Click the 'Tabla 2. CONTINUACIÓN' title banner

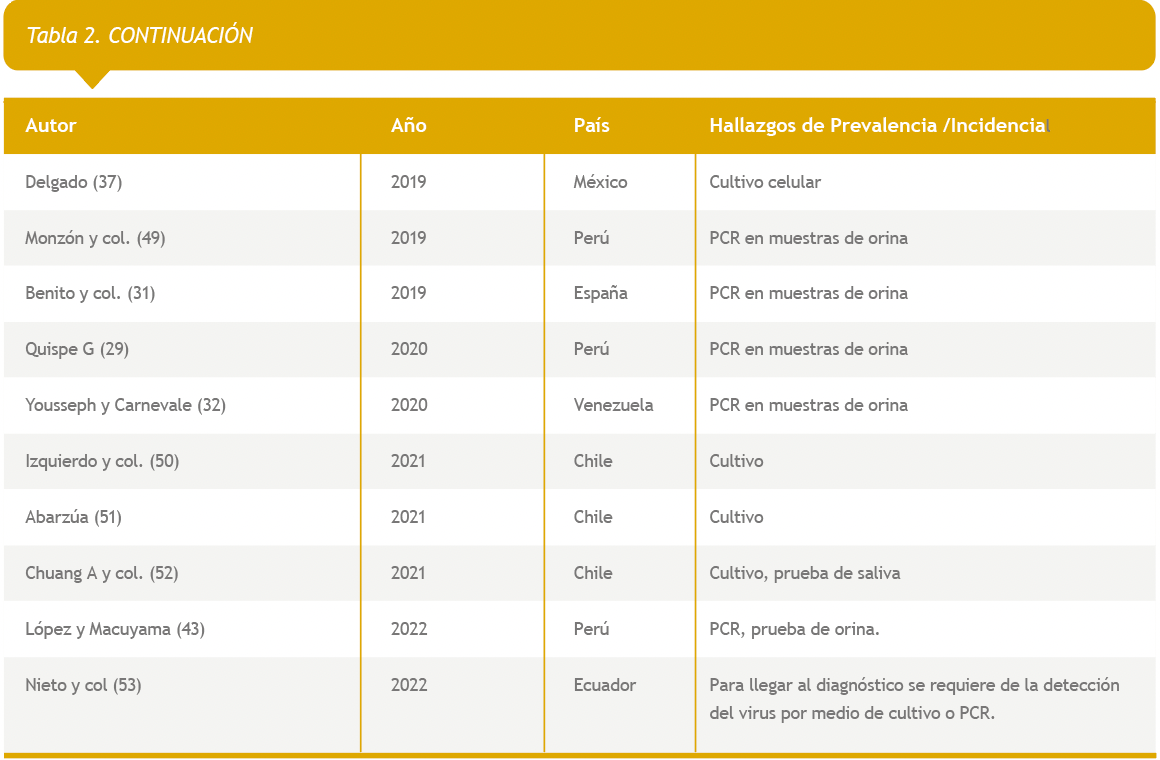(x=140, y=36)
